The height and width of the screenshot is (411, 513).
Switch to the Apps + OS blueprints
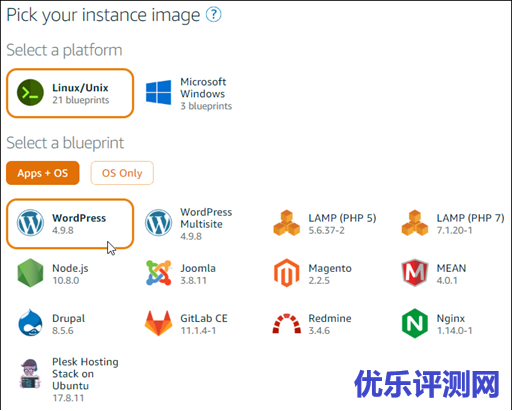(43, 173)
